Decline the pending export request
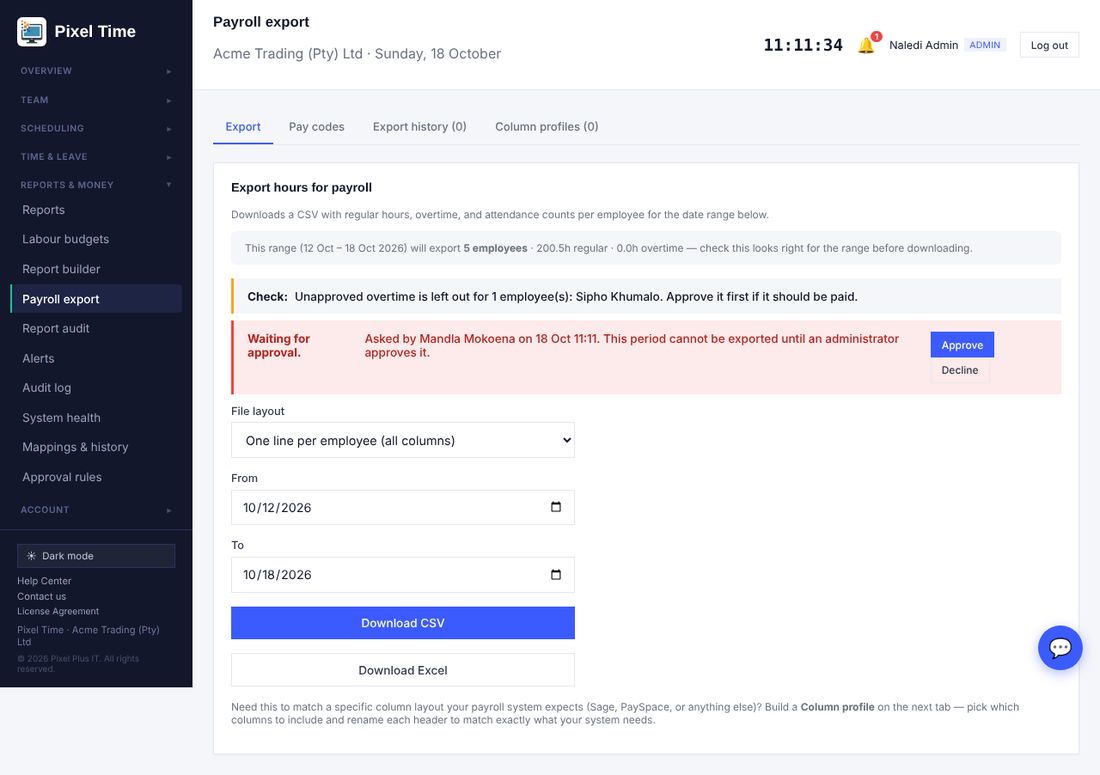This screenshot has width=1100, height=775. [x=960, y=370]
